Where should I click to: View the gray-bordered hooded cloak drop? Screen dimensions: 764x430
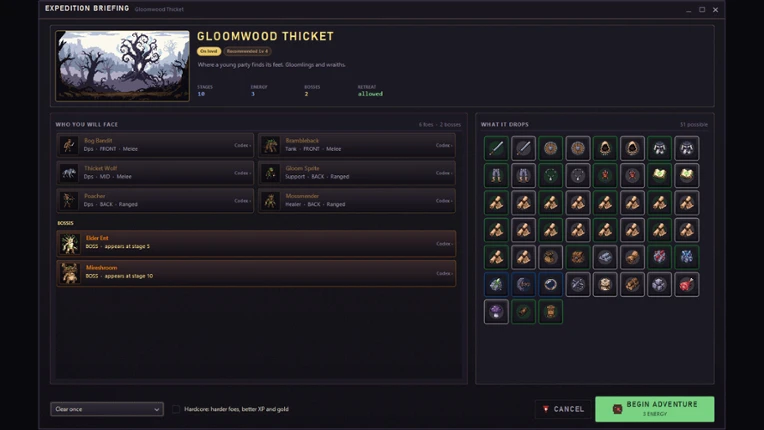632,148
